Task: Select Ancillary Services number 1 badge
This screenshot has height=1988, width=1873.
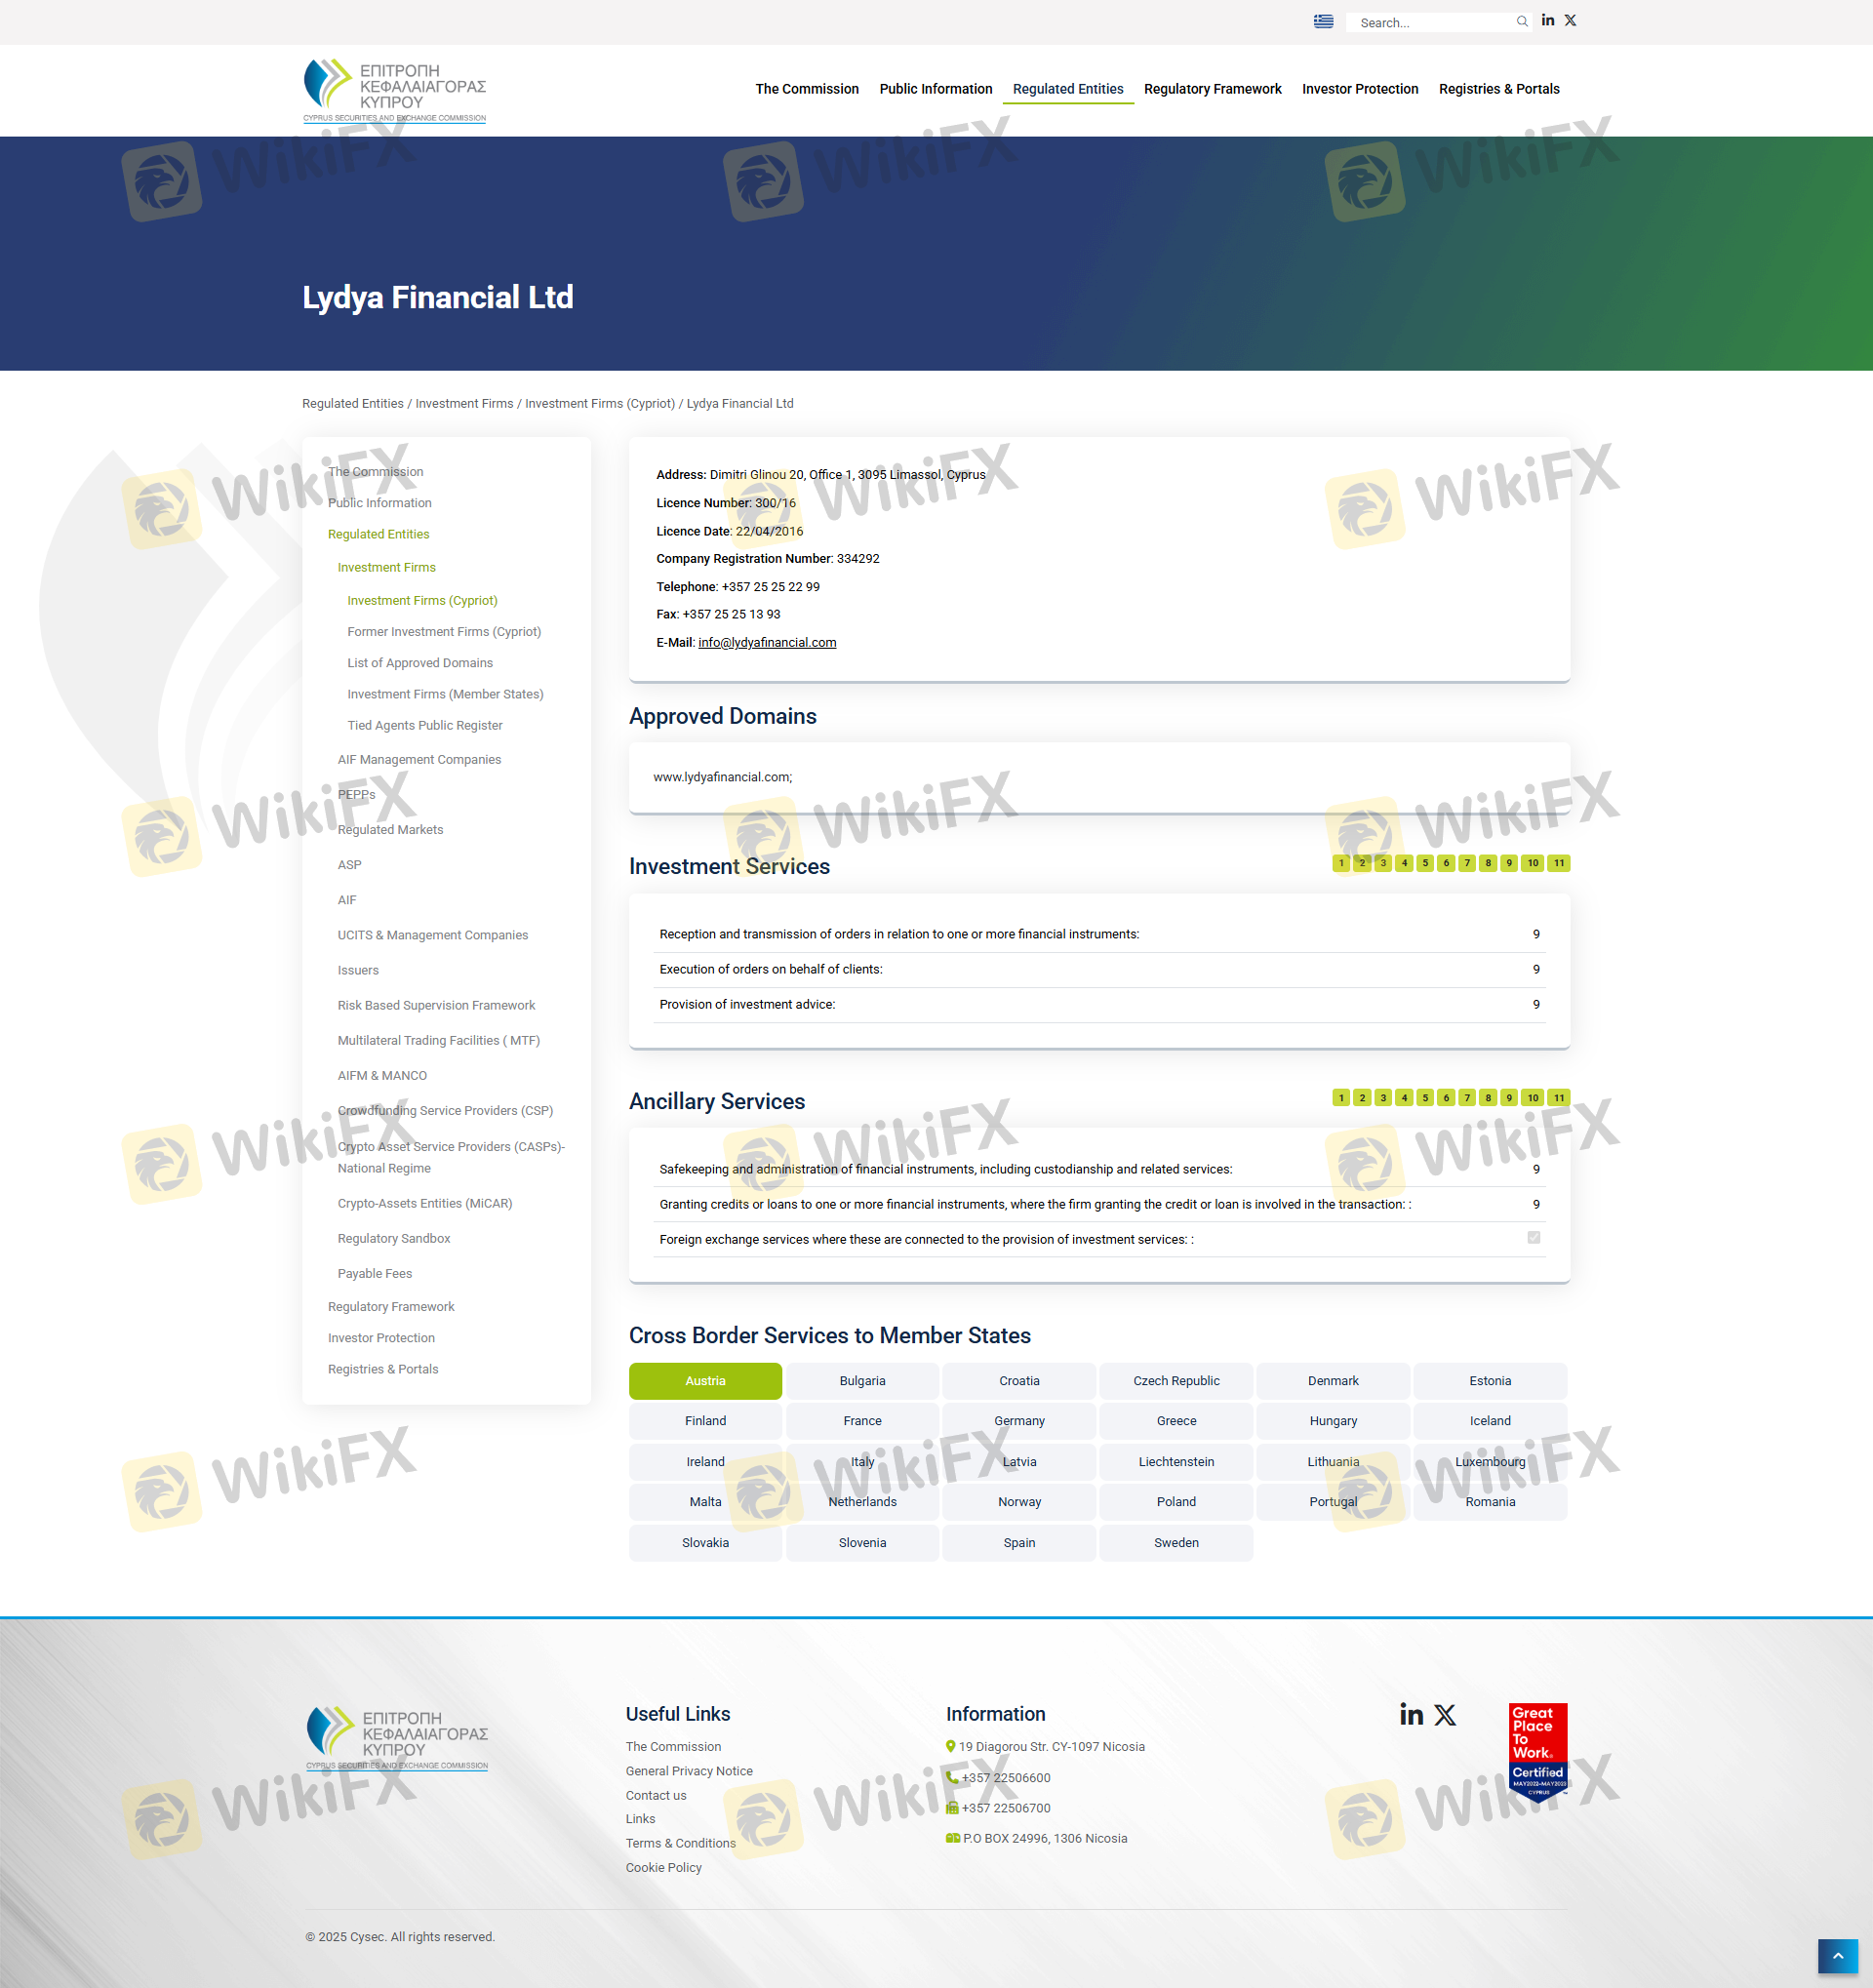Action: point(1341,1098)
